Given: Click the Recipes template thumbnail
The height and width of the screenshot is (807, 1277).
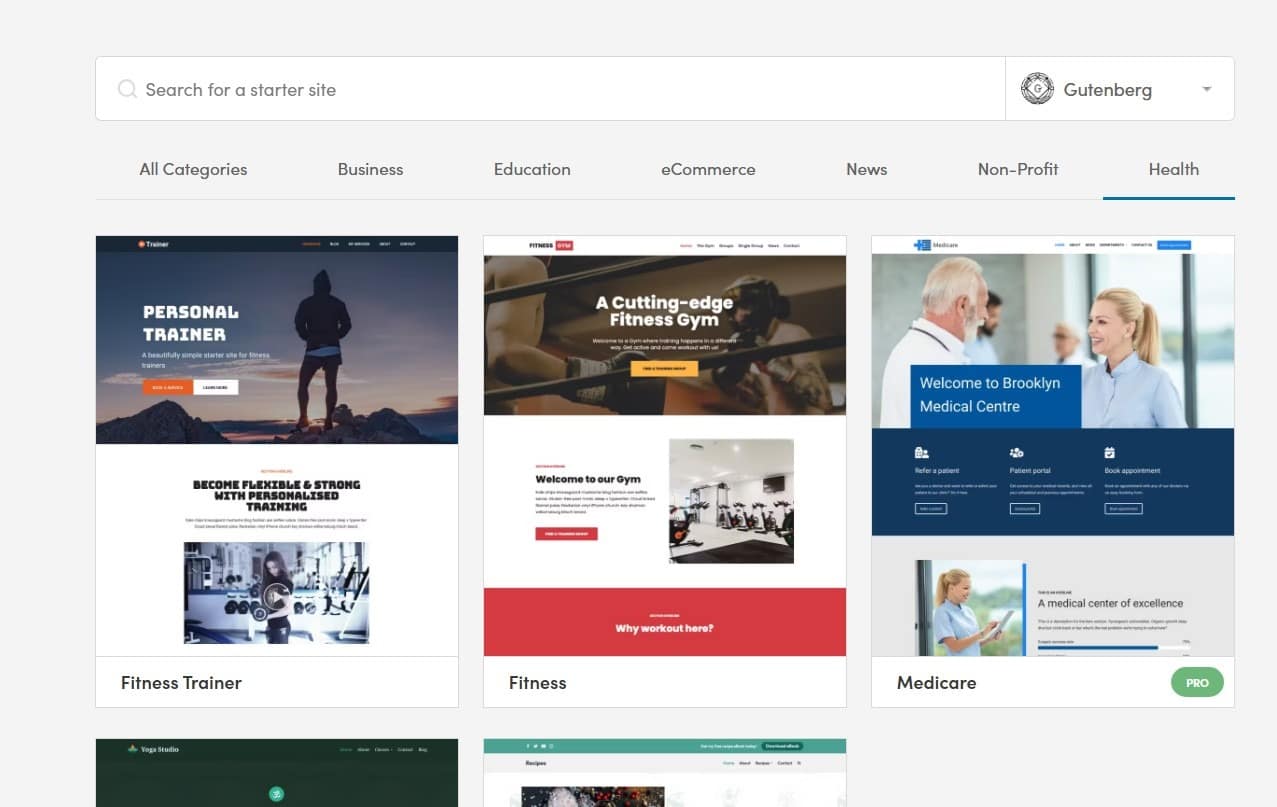Looking at the screenshot, I should pos(664,772).
